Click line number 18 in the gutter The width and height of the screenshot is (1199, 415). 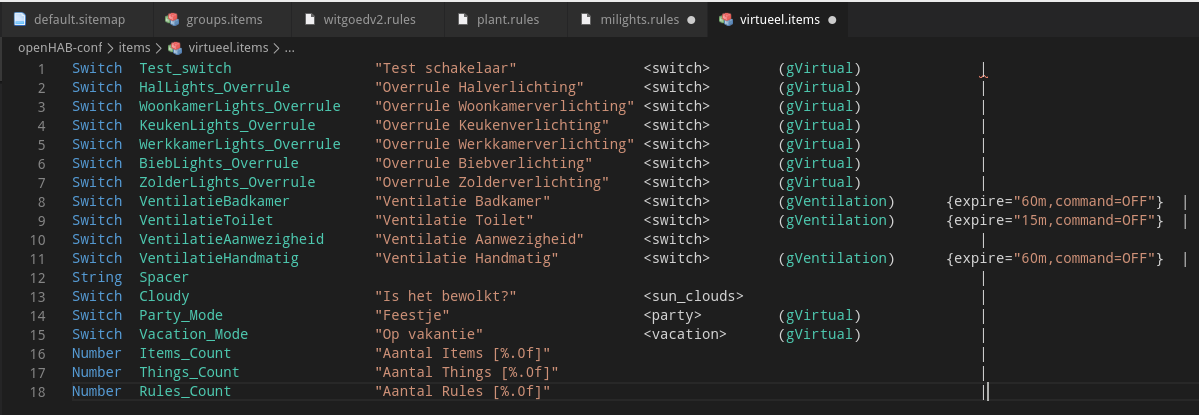click(37, 391)
